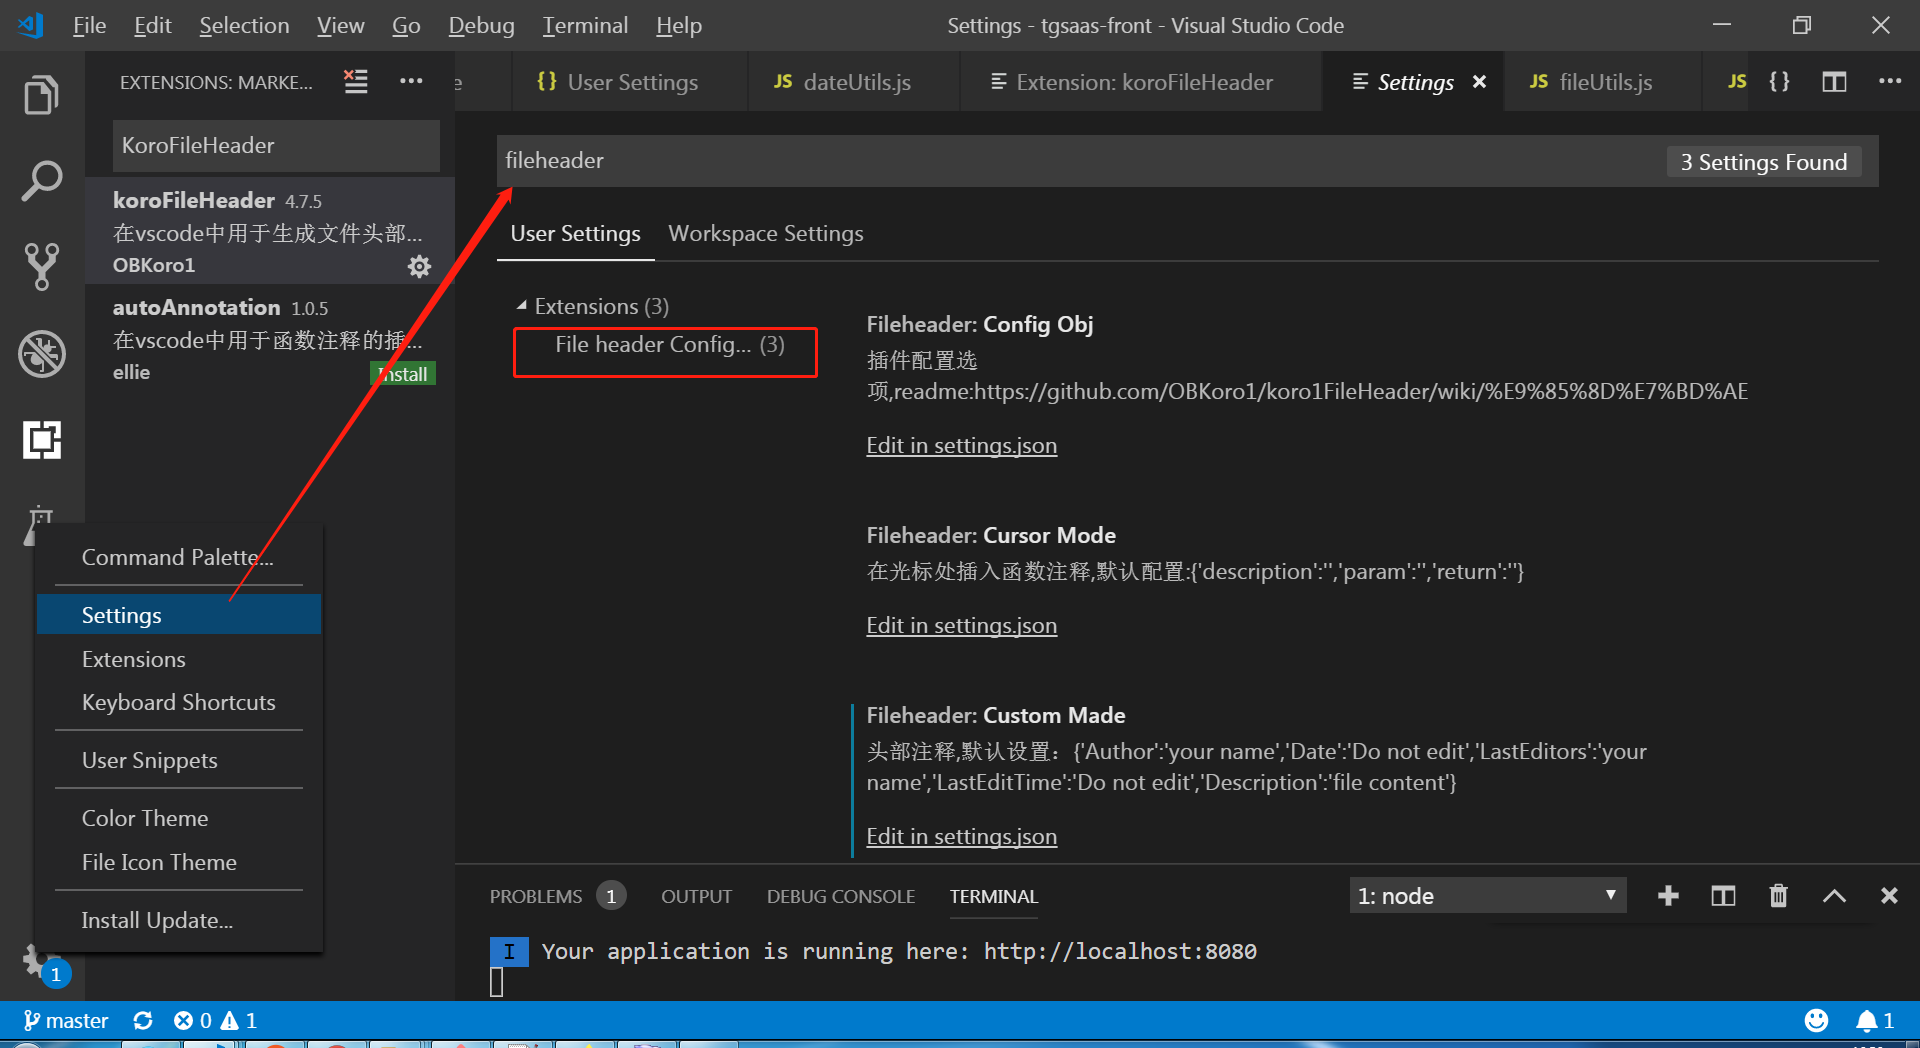Split the editor right
Image resolution: width=1920 pixels, height=1048 pixels.
(x=1834, y=81)
